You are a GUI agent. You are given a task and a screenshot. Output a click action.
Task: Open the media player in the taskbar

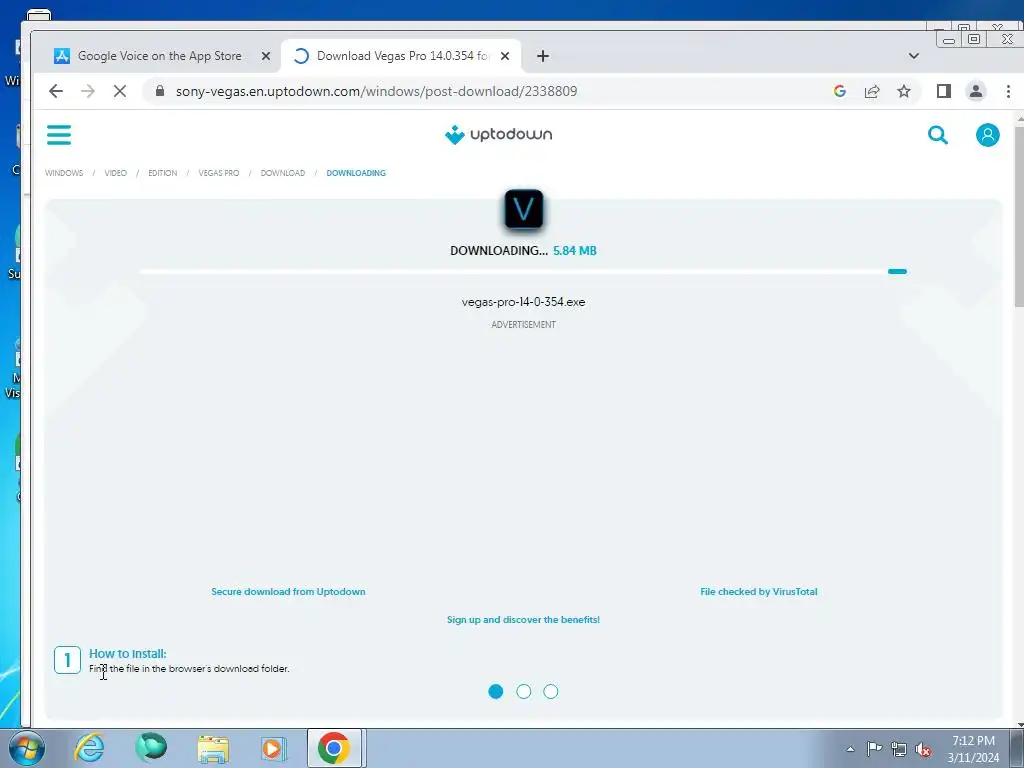272,748
